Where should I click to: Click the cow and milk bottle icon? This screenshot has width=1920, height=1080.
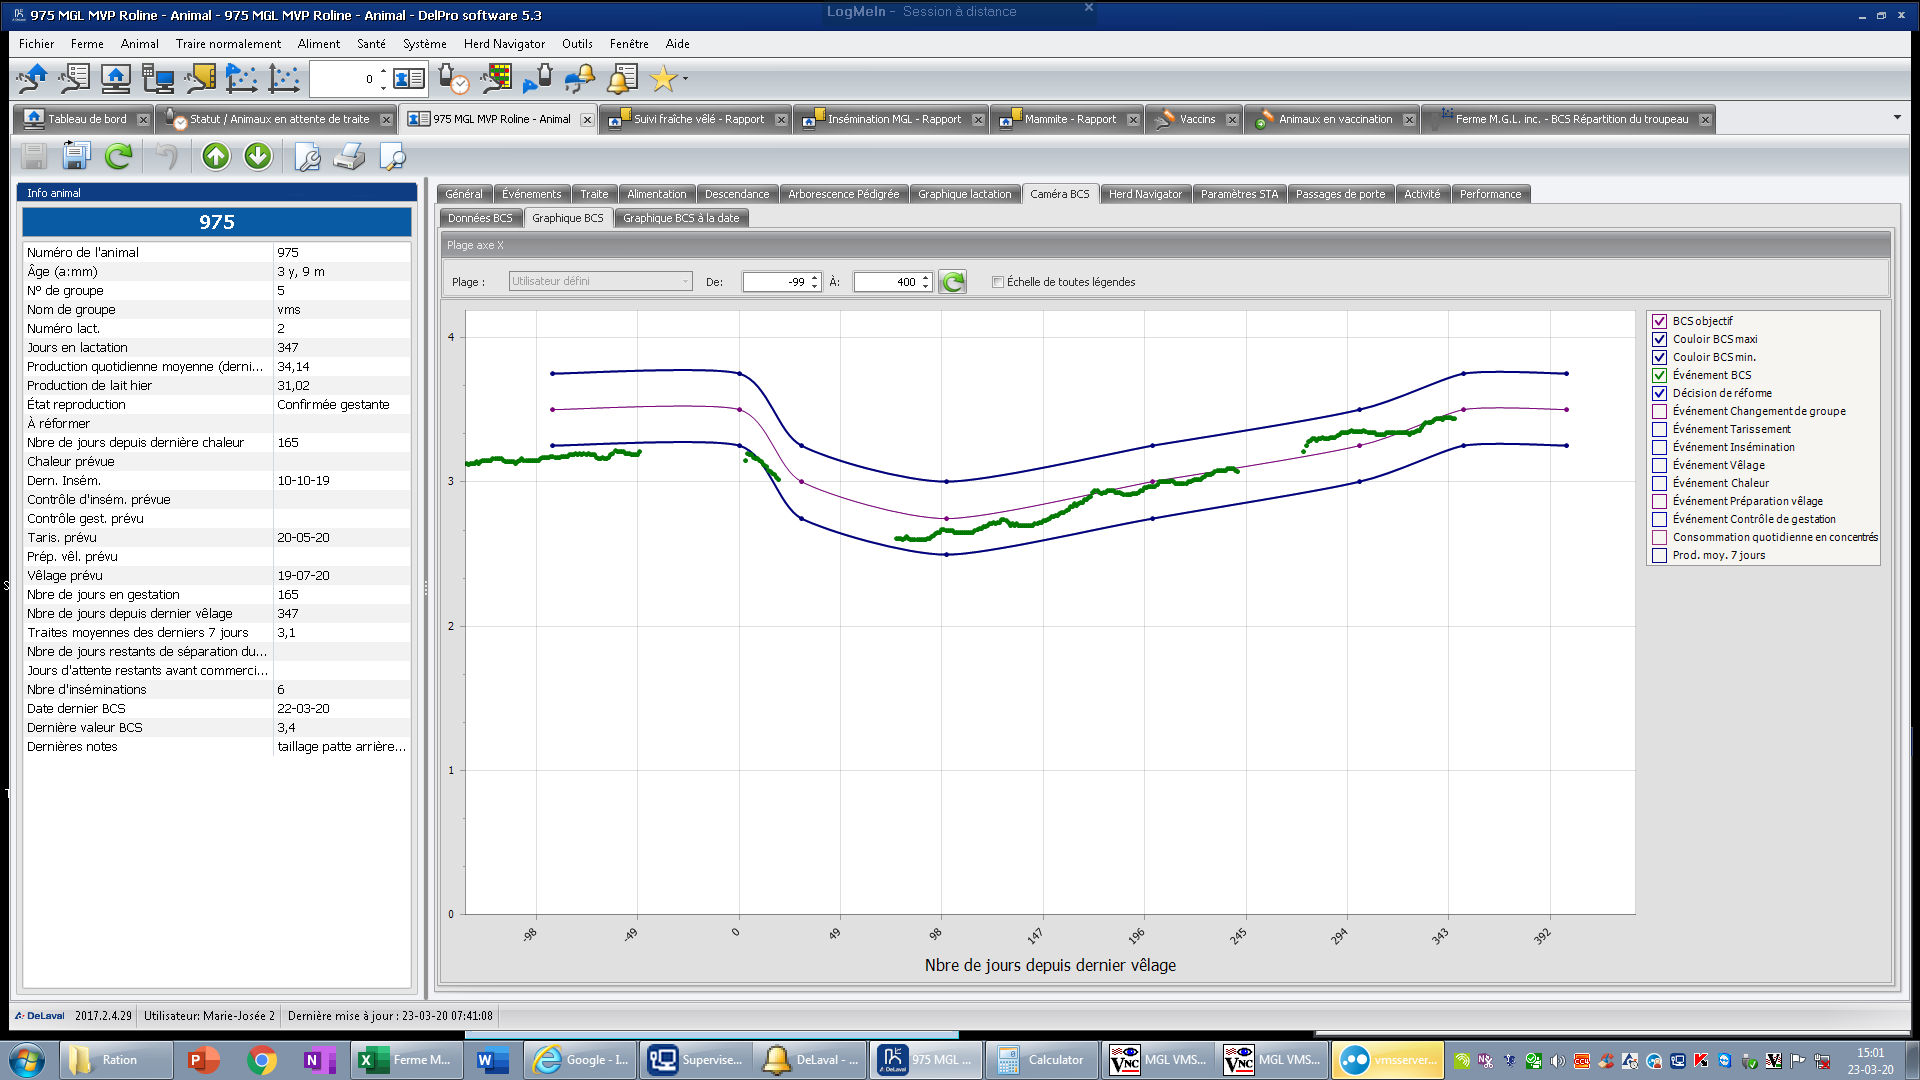point(537,78)
